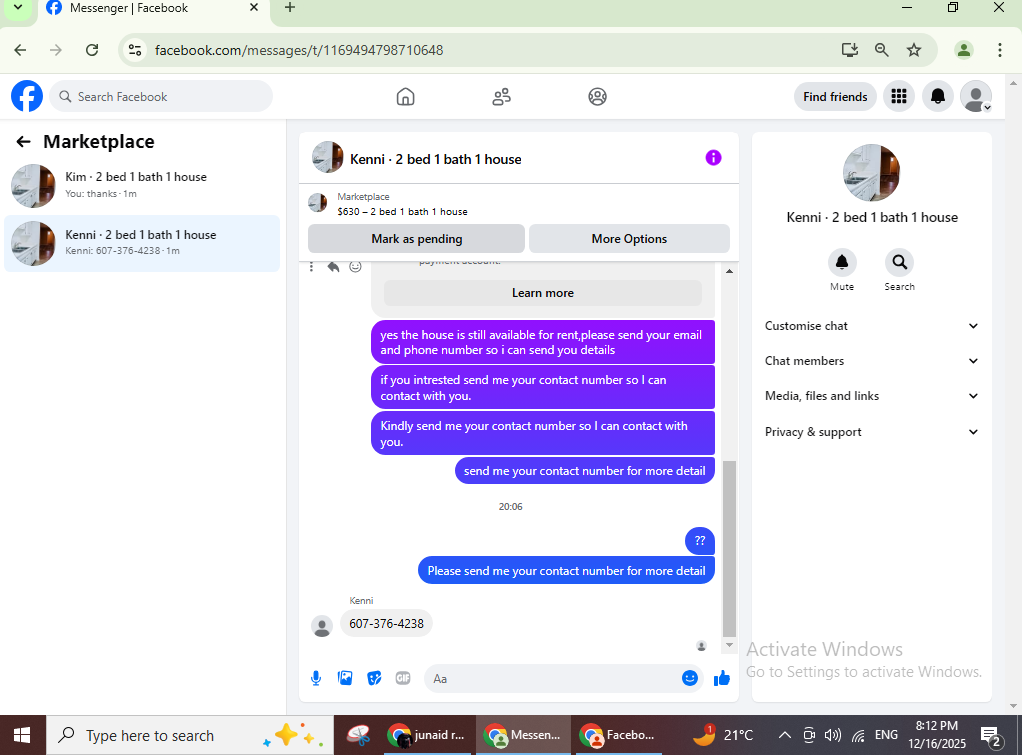Mute the Kenni conversation

click(x=841, y=262)
